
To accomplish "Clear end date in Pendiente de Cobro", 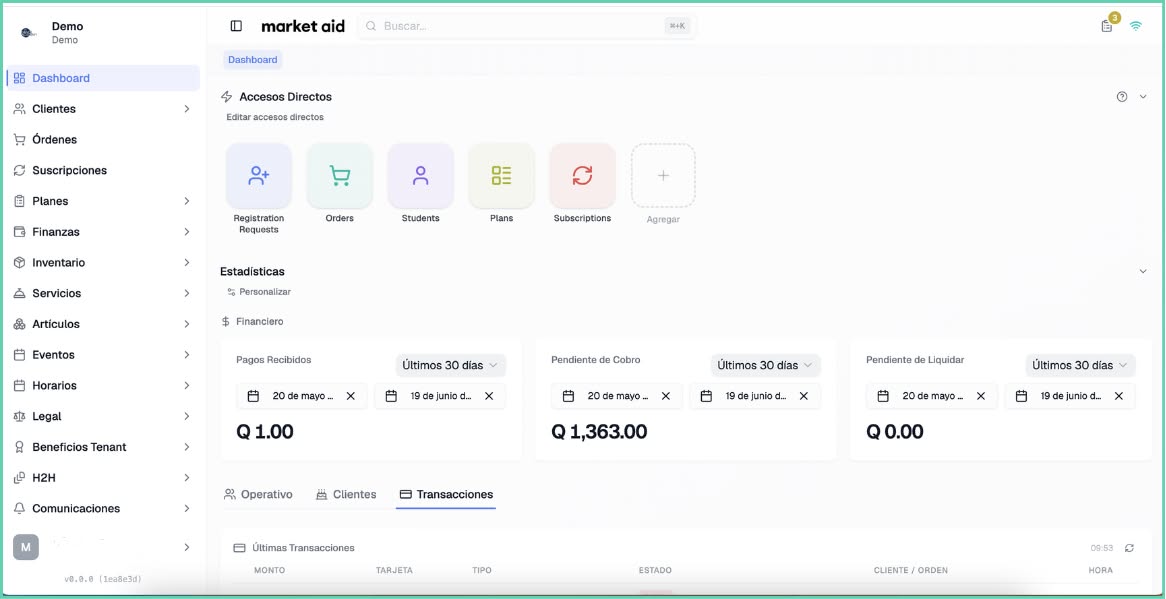I will pos(804,396).
